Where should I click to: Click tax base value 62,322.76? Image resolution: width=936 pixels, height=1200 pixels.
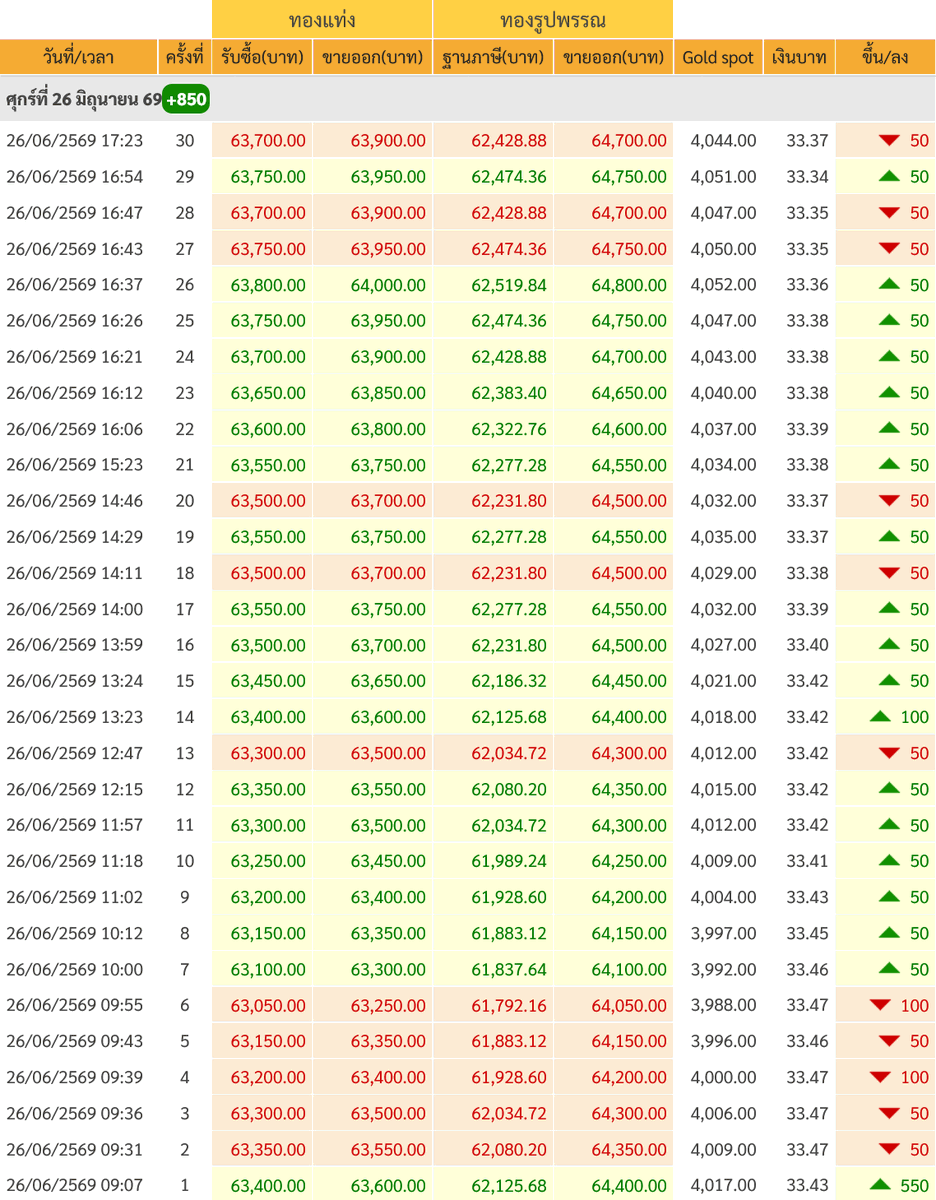tap(509, 429)
